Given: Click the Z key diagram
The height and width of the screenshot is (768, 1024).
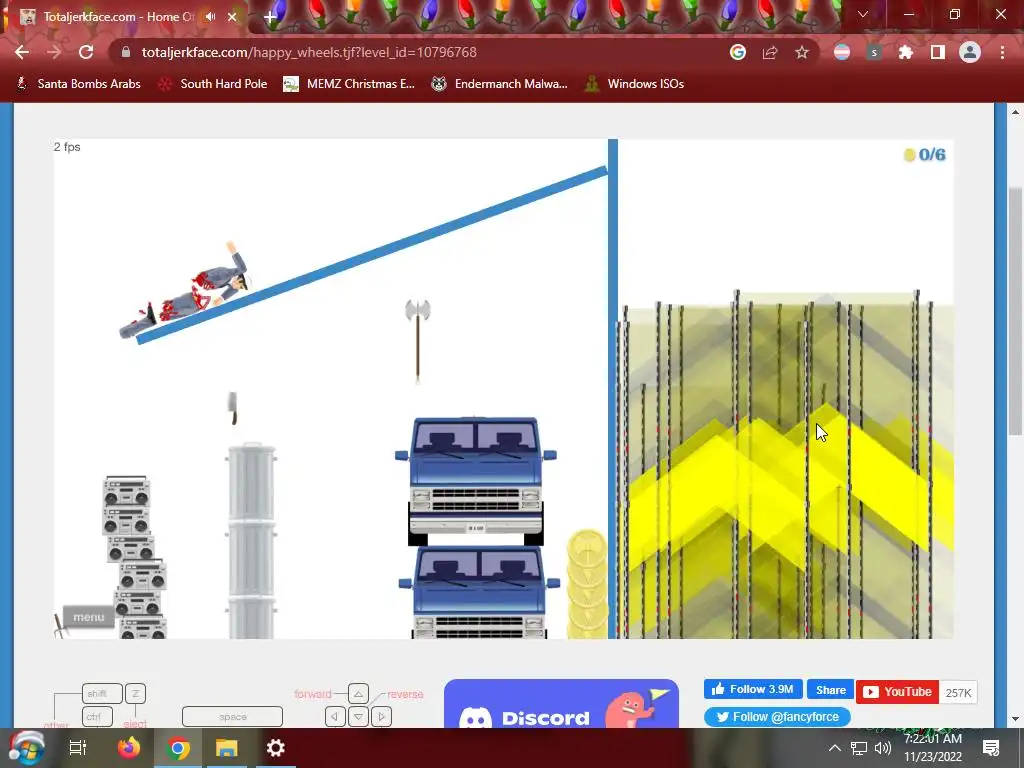Looking at the screenshot, I should coord(135,694).
